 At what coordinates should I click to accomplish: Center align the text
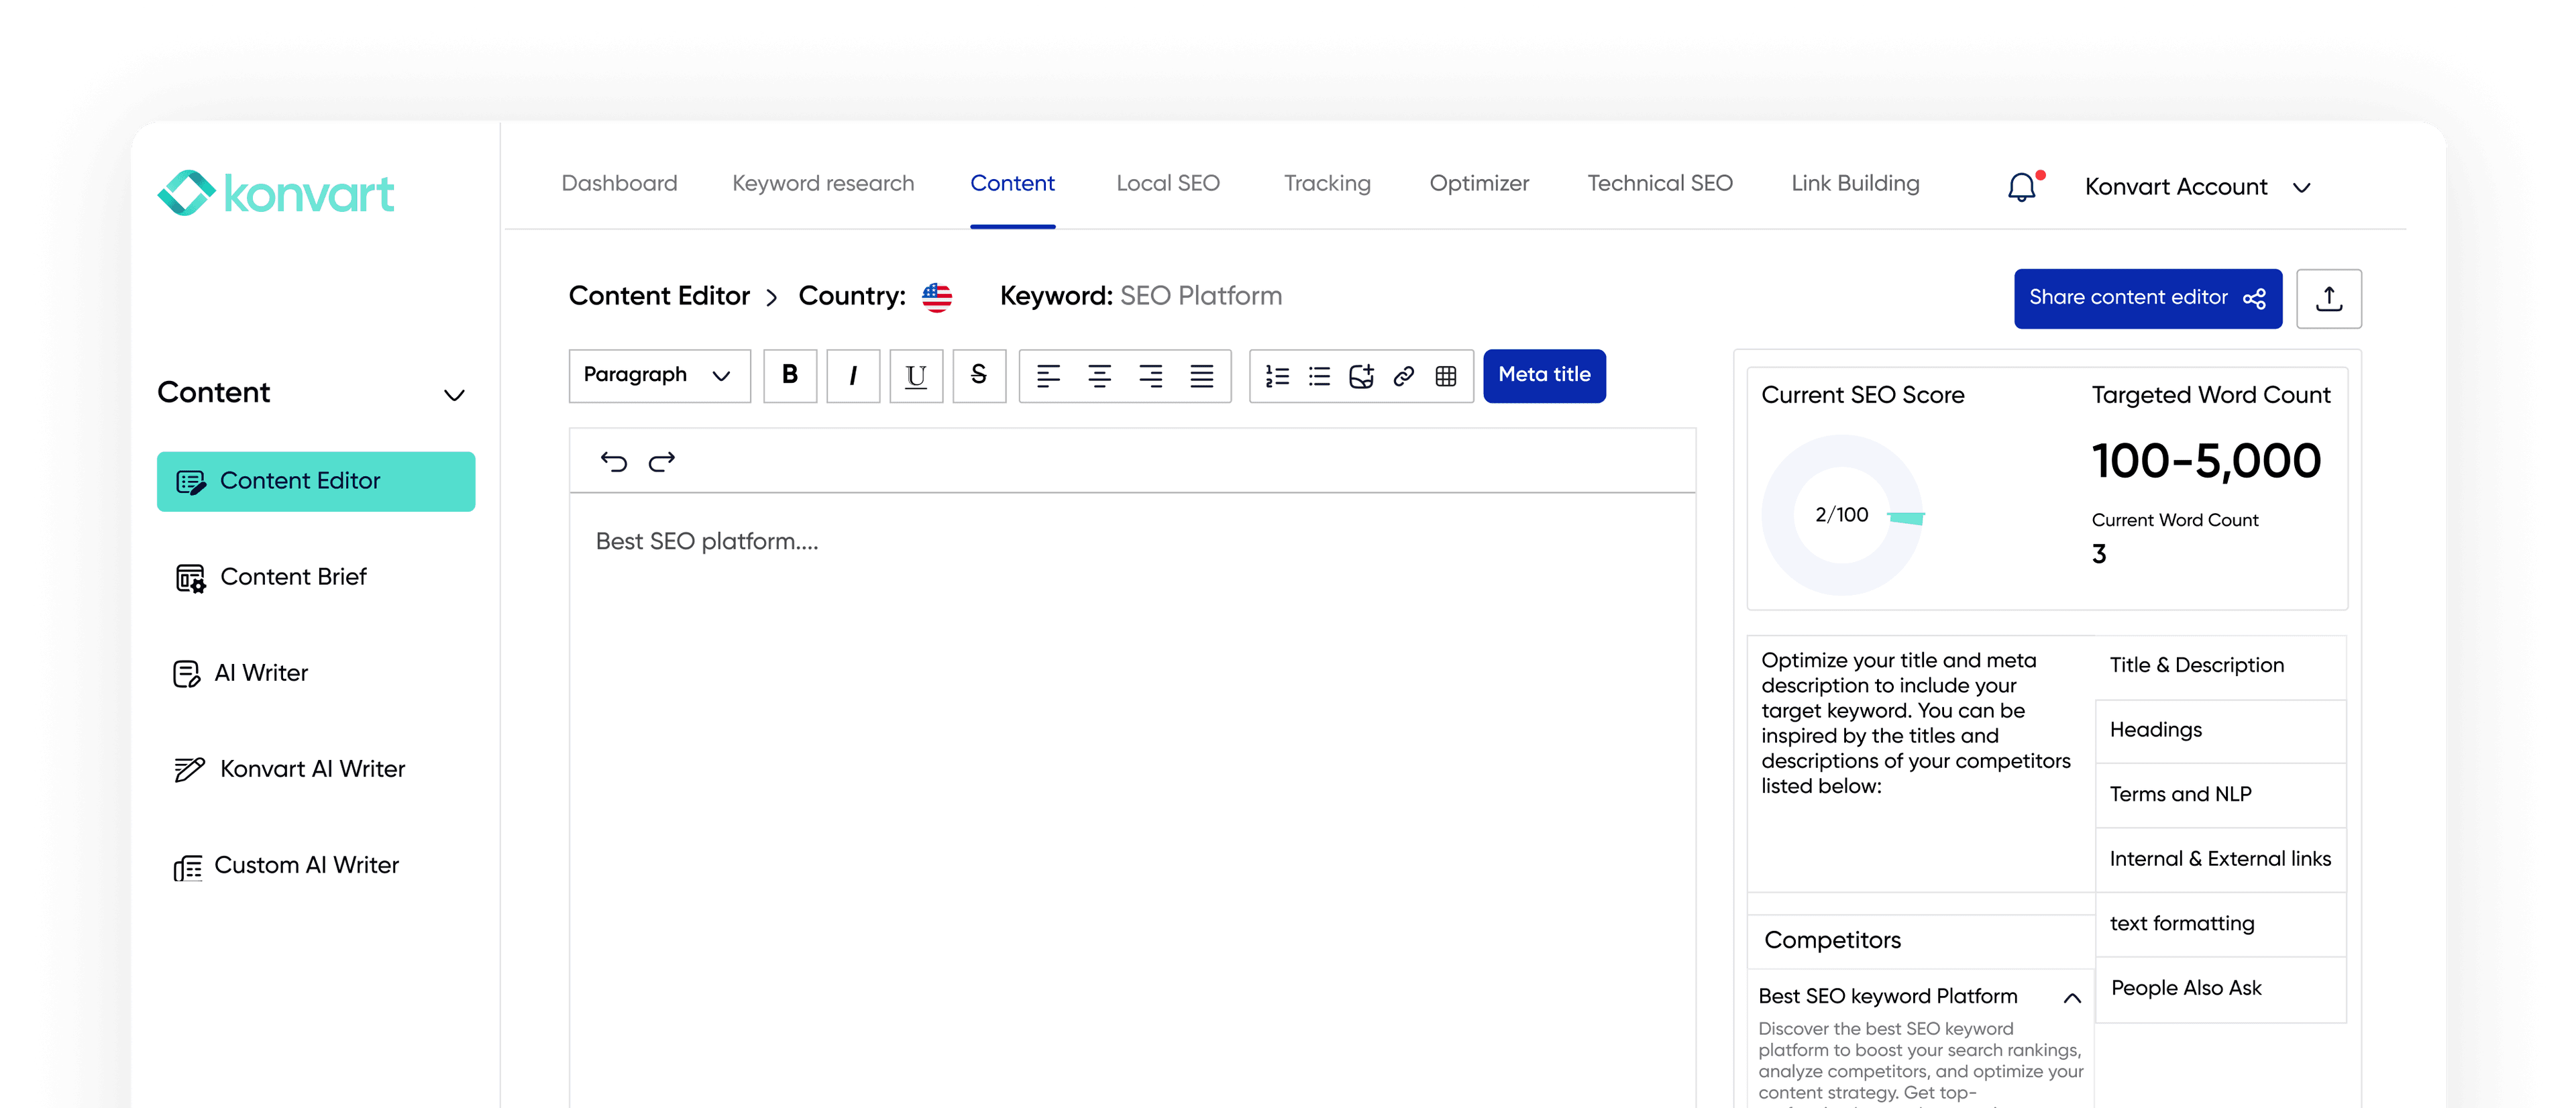[1099, 376]
